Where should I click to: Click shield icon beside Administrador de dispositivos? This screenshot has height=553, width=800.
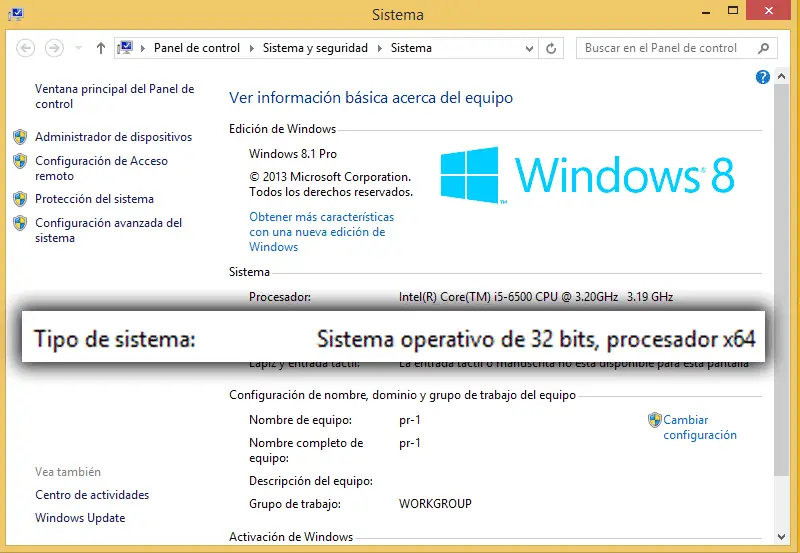click(x=20, y=137)
